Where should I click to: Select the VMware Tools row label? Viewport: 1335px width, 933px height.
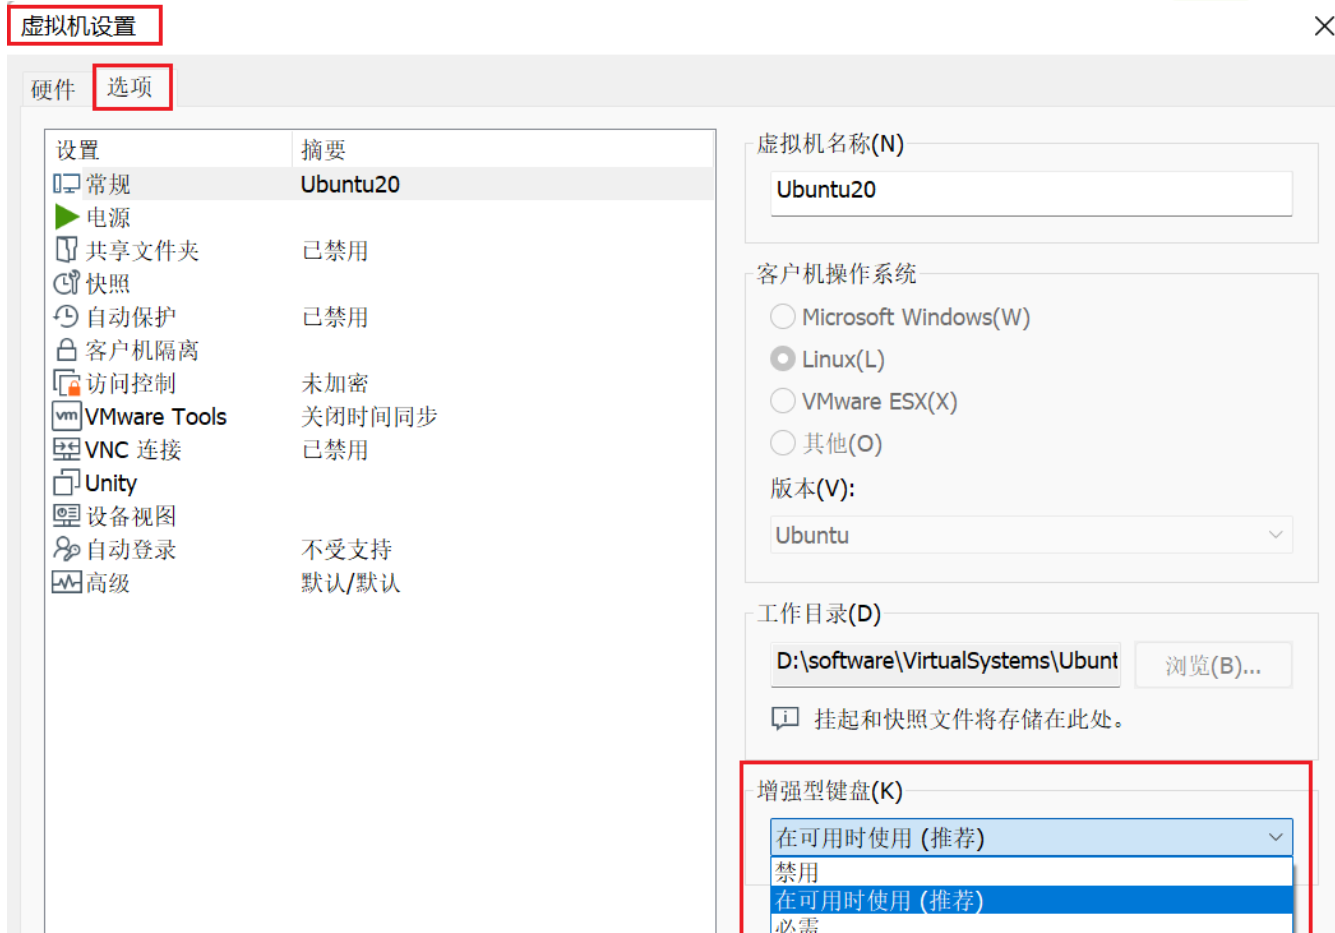156,416
